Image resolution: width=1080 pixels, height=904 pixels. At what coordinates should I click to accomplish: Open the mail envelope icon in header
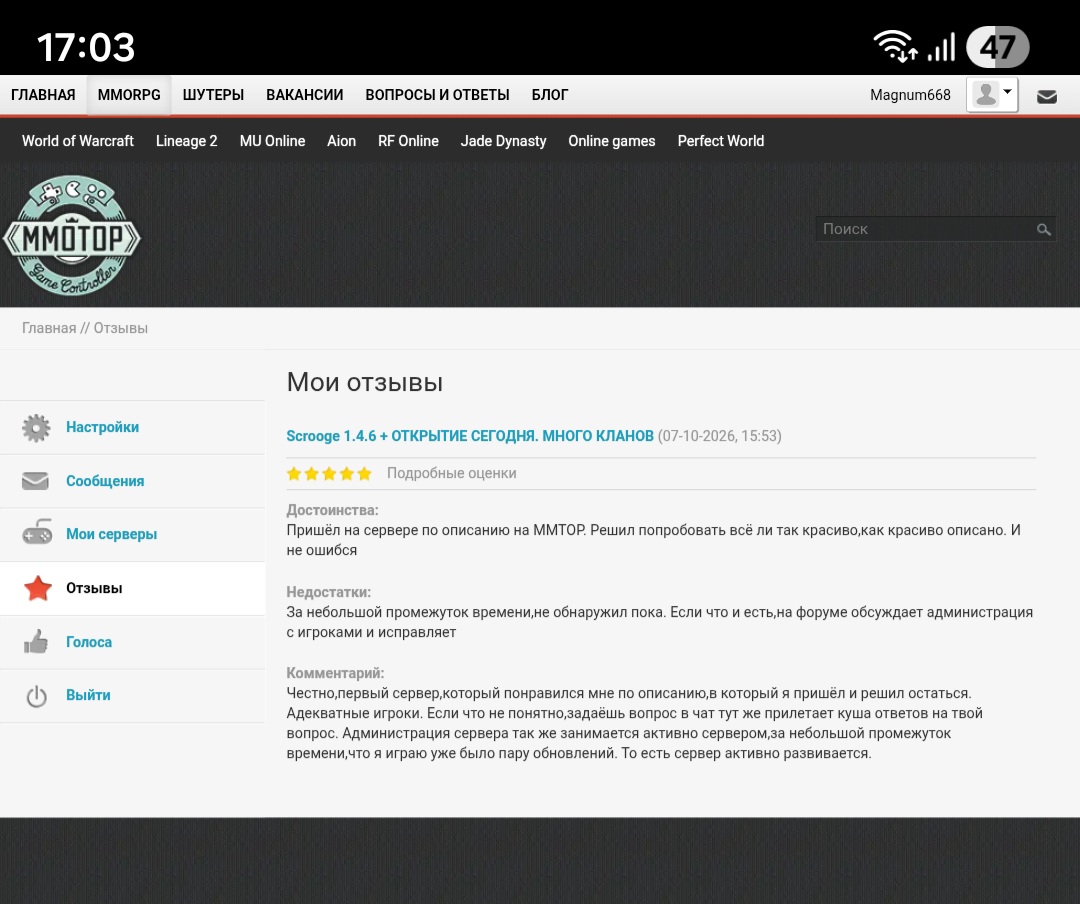point(1047,96)
